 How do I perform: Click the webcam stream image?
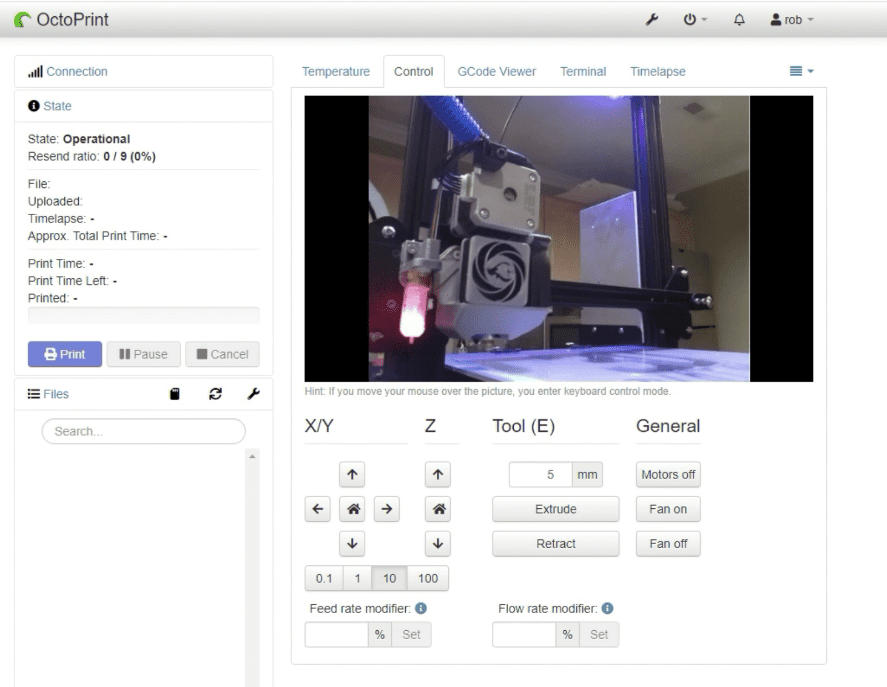(559, 238)
